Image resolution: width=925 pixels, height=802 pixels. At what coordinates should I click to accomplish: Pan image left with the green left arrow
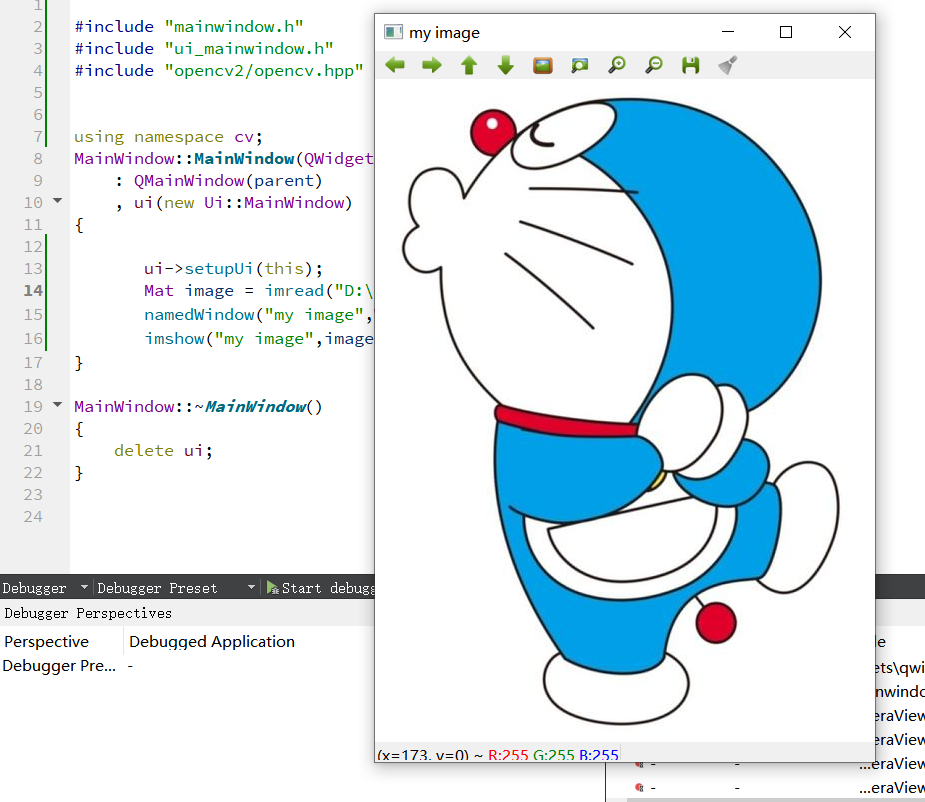click(x=395, y=65)
